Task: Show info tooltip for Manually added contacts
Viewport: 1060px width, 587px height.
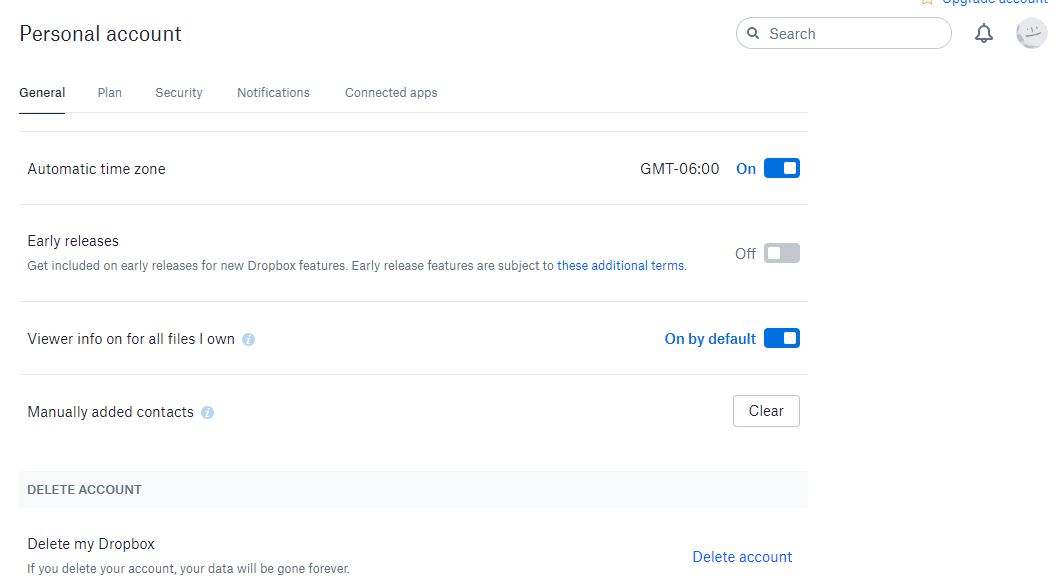Action: click(x=208, y=413)
